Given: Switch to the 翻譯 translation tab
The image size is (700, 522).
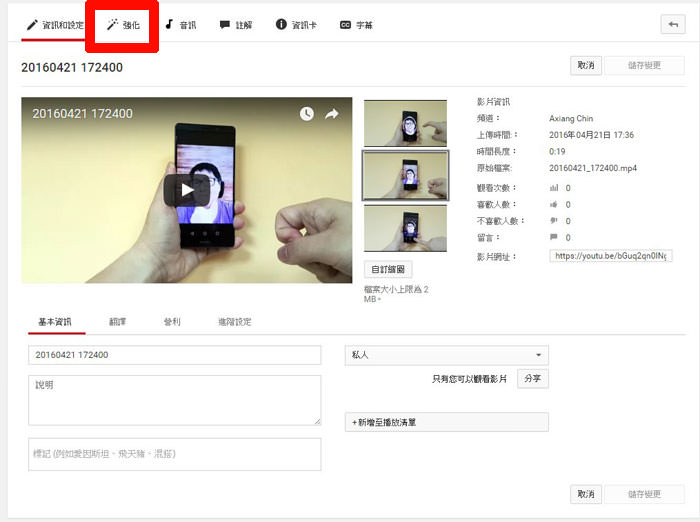Looking at the screenshot, I should [118, 322].
